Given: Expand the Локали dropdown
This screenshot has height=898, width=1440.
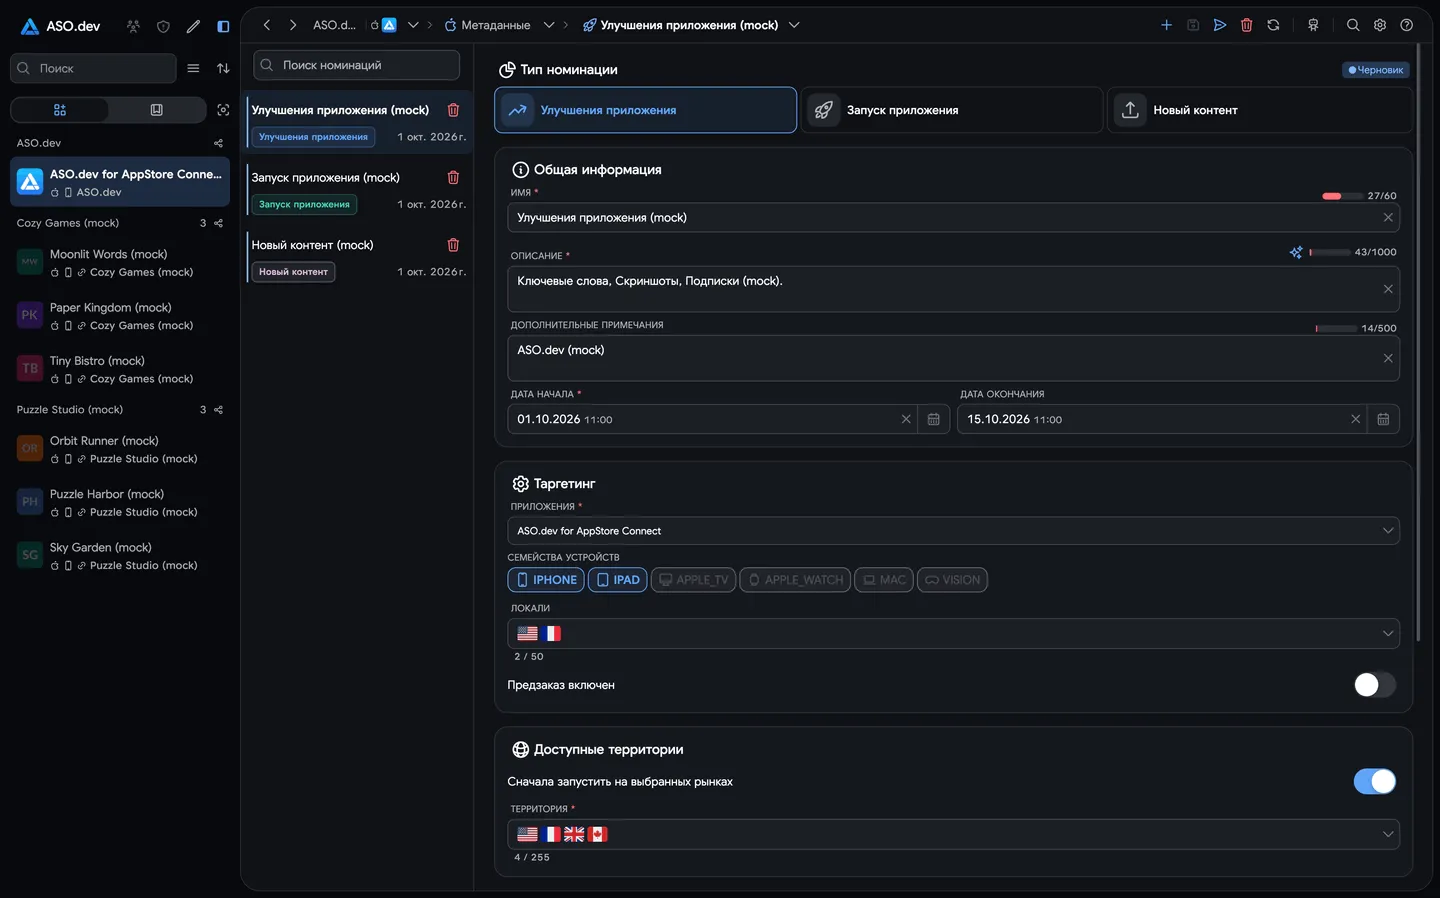Looking at the screenshot, I should (953, 633).
